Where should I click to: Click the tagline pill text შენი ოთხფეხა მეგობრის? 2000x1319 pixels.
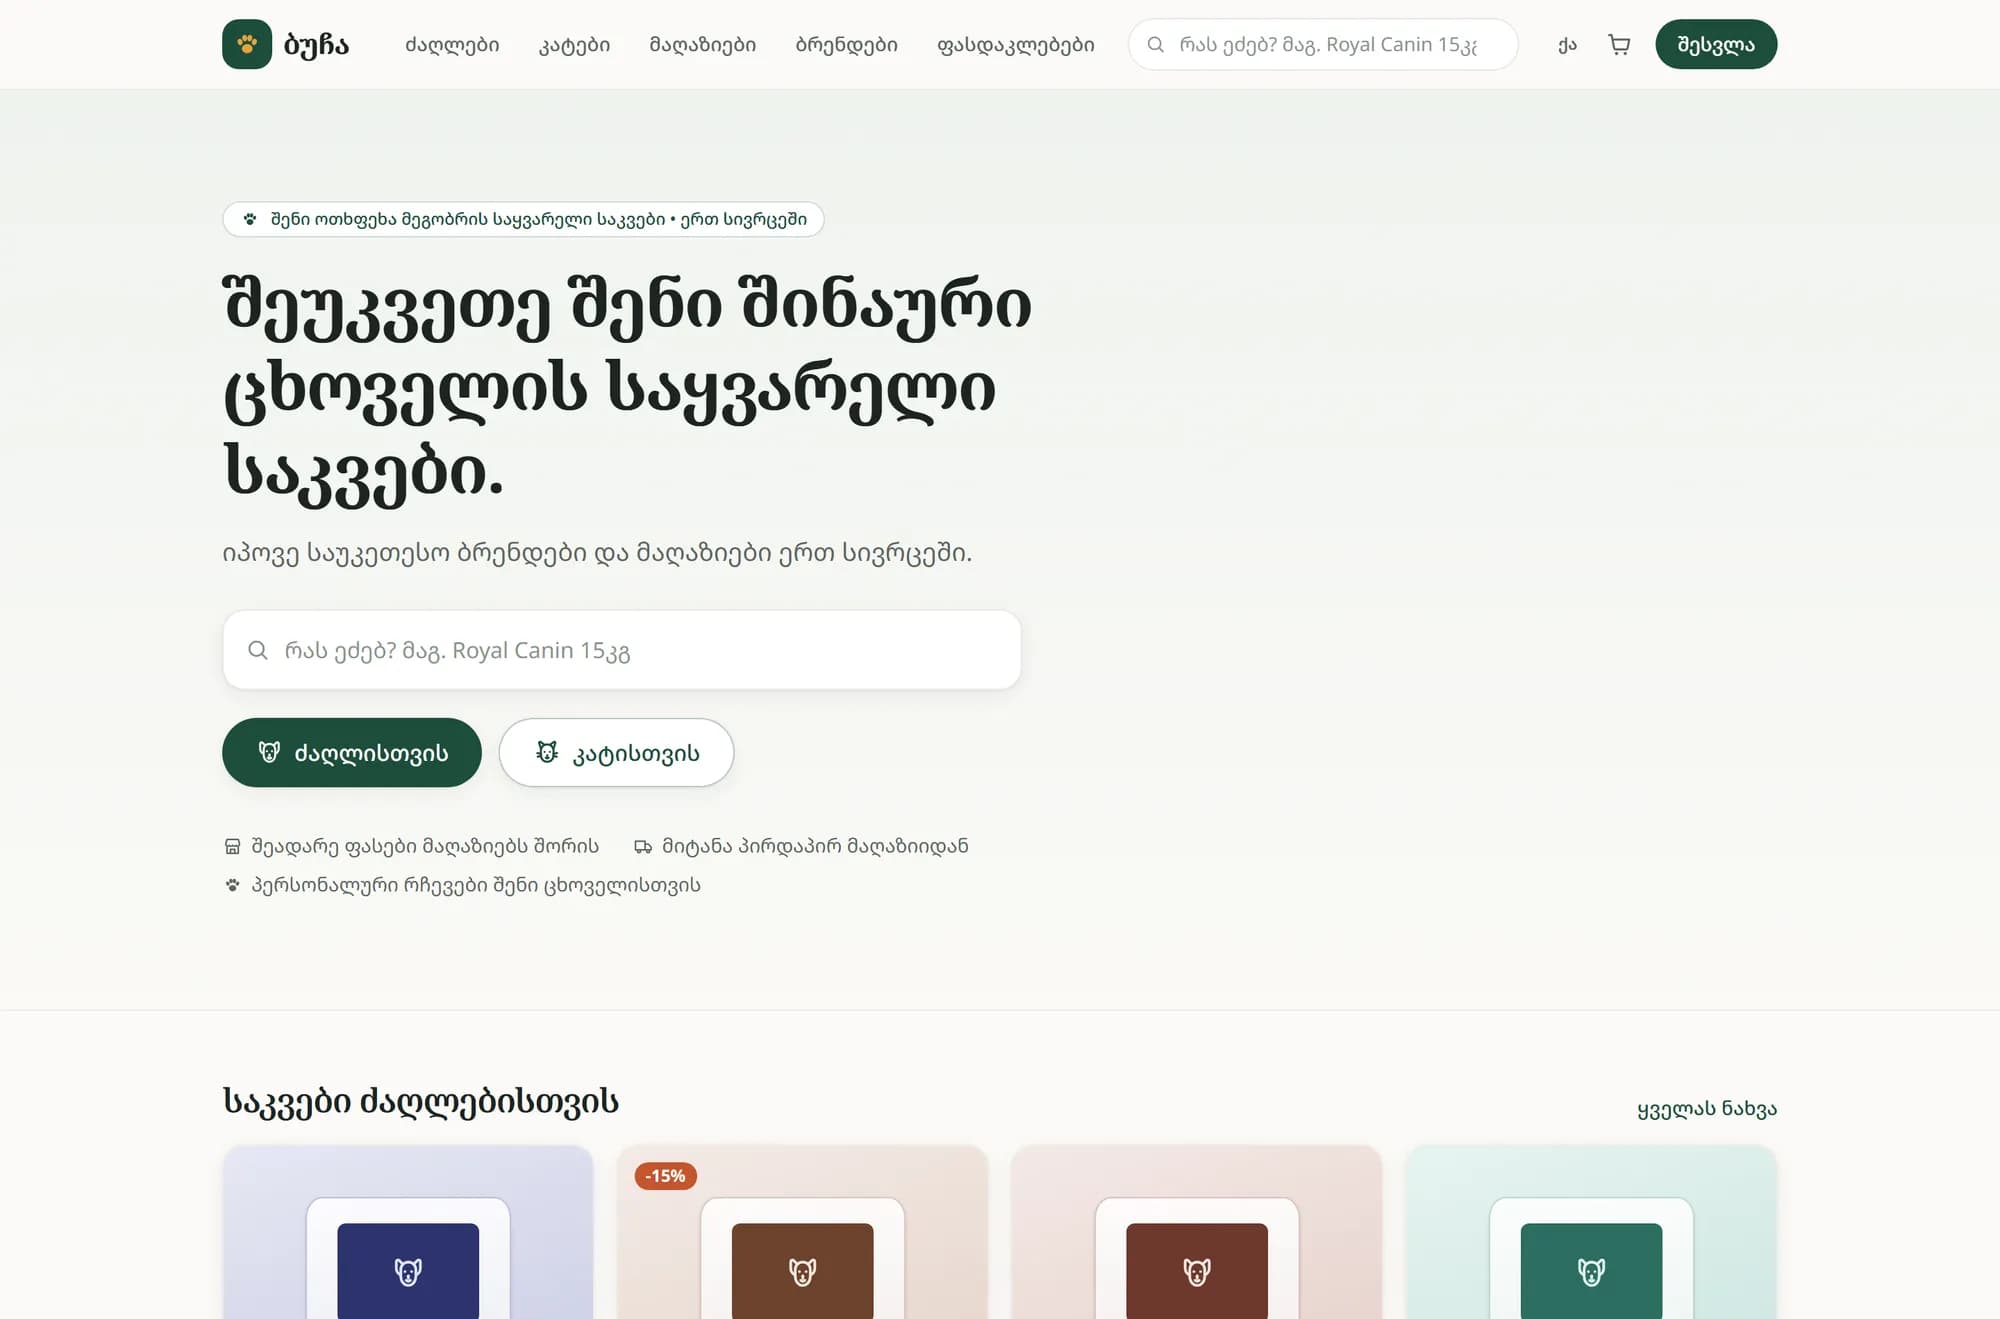pos(538,219)
